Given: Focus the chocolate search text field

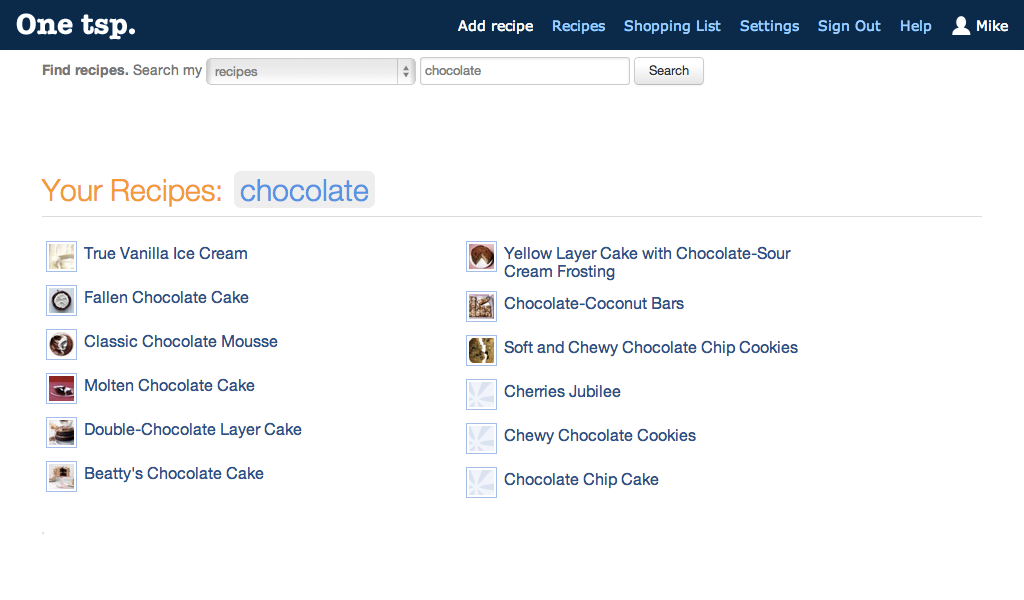Looking at the screenshot, I should pyautogui.click(x=524, y=71).
